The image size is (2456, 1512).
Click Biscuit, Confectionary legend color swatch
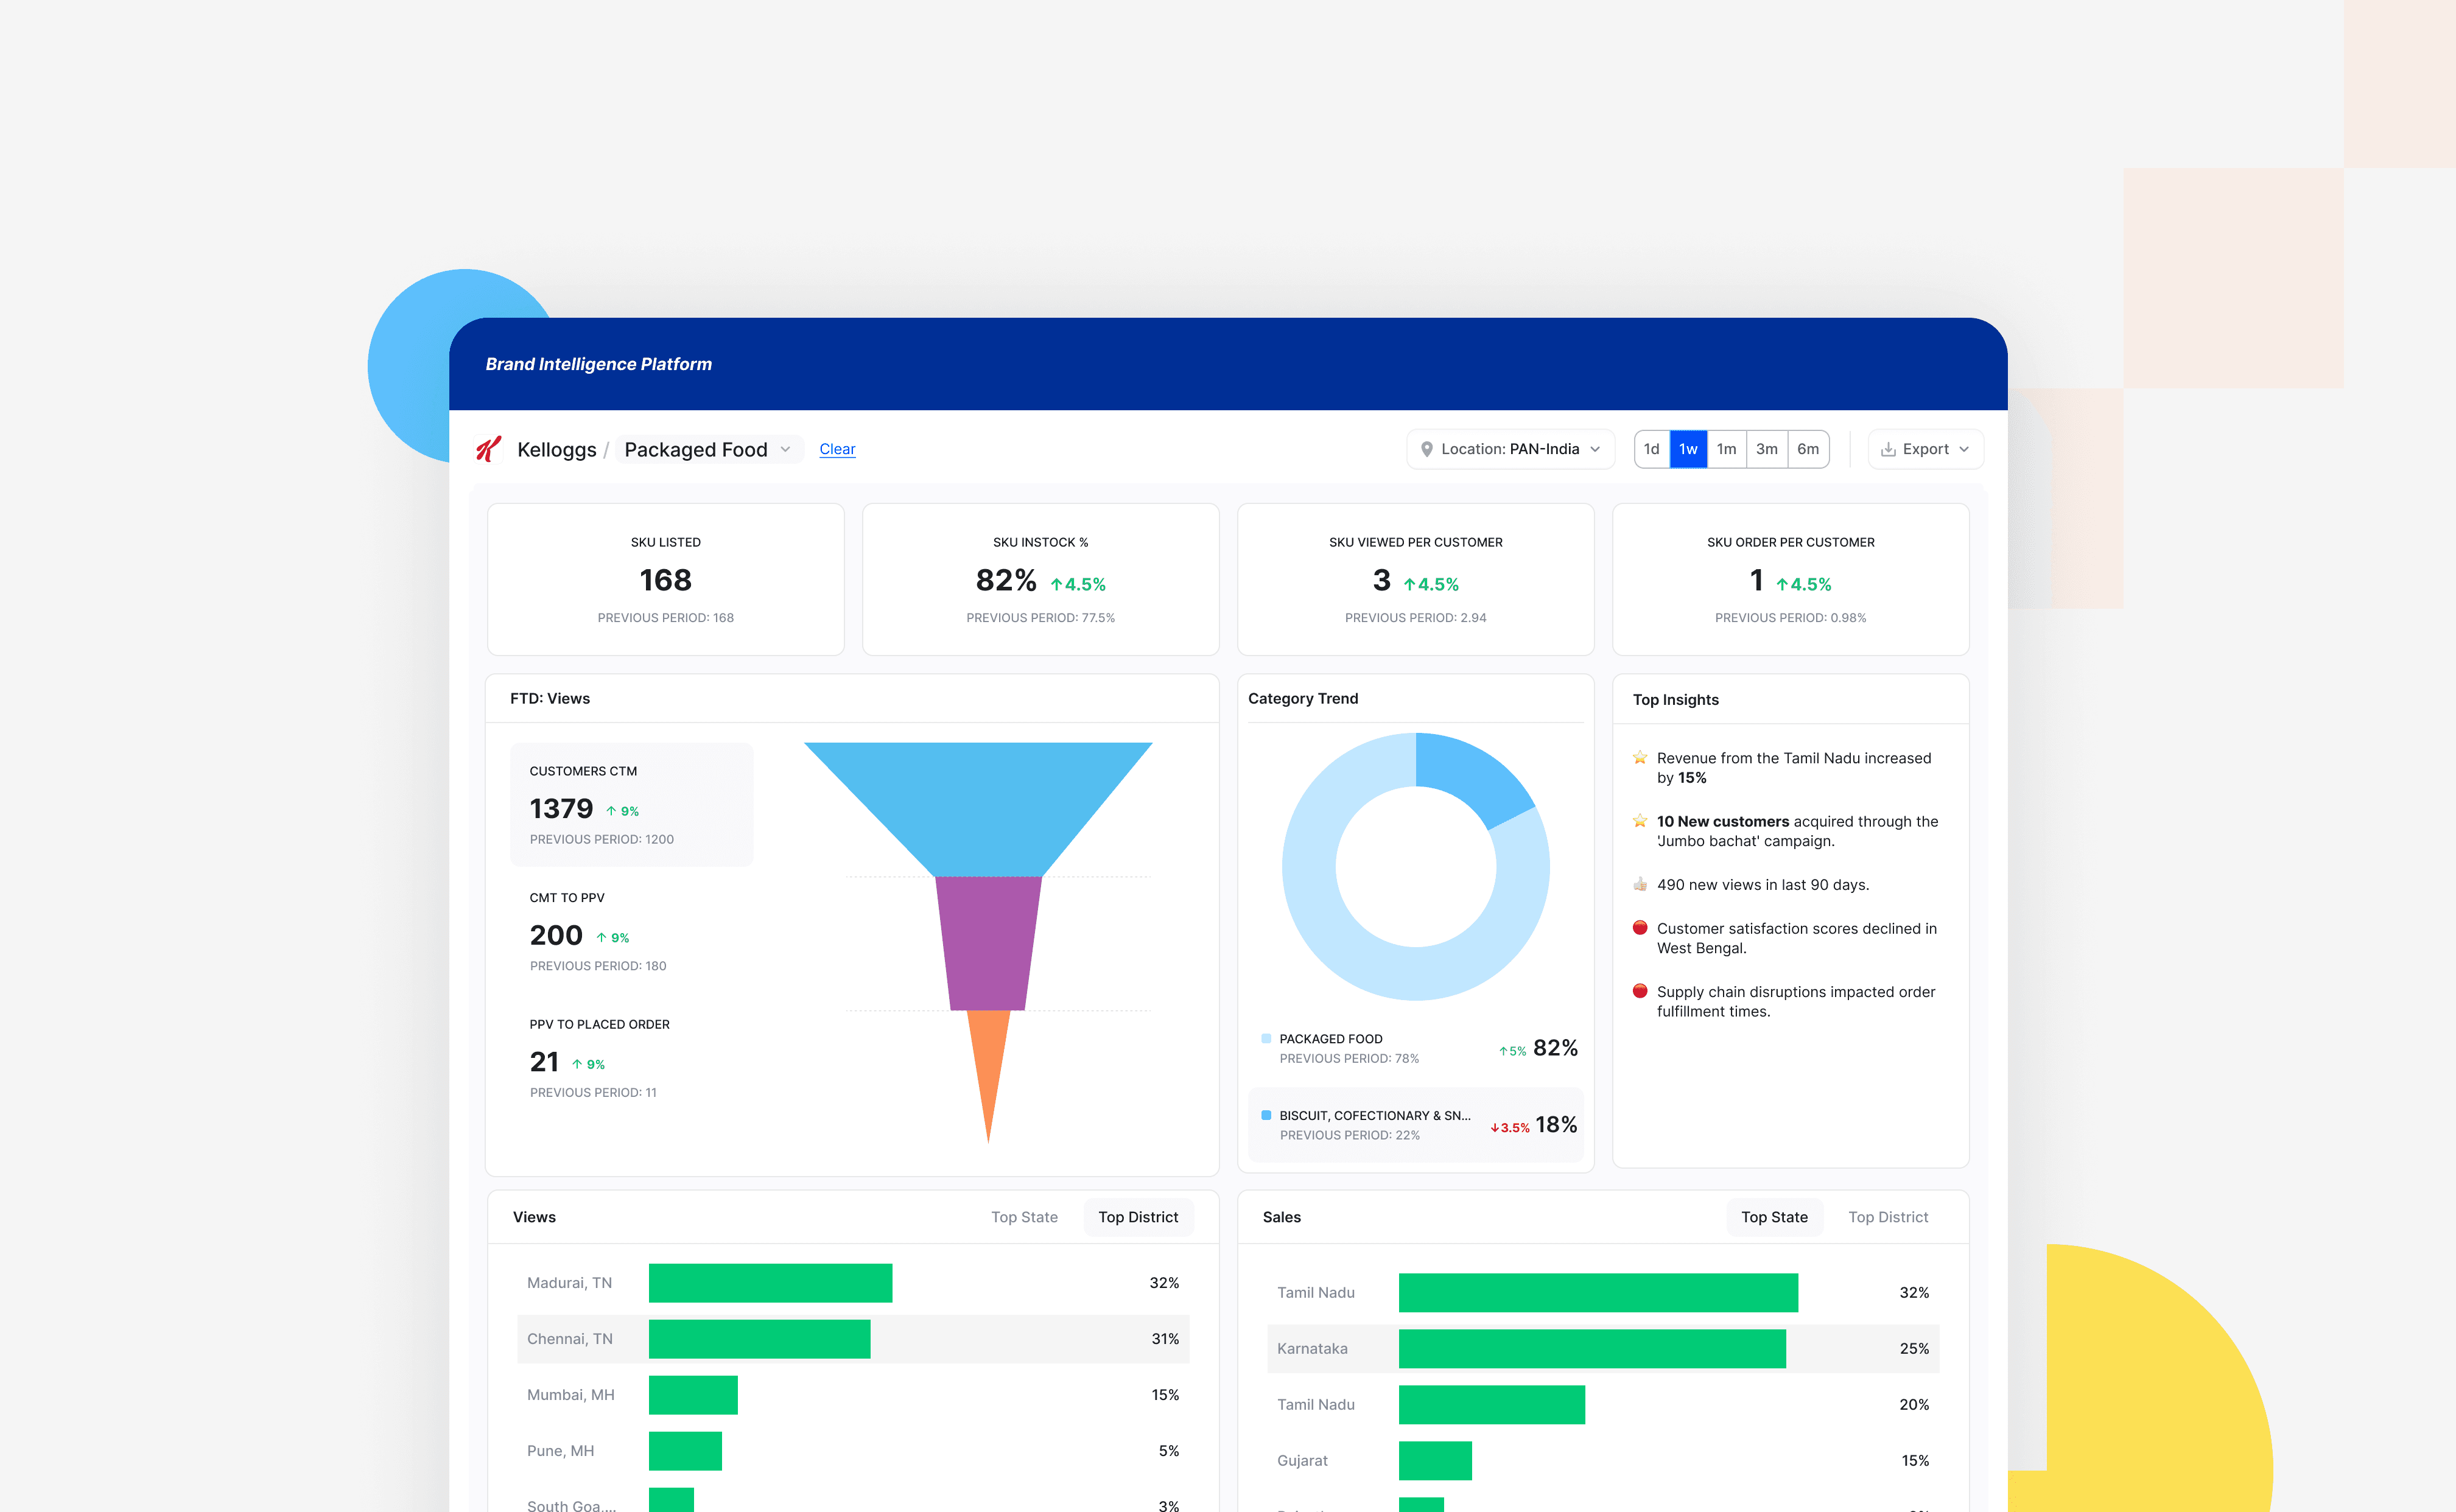coord(1266,1115)
